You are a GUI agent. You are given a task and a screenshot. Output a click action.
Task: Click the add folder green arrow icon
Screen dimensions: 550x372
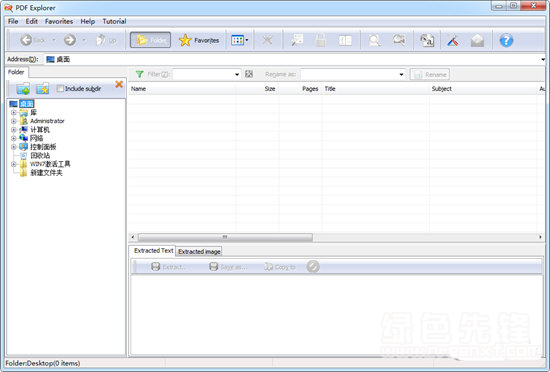[23, 89]
